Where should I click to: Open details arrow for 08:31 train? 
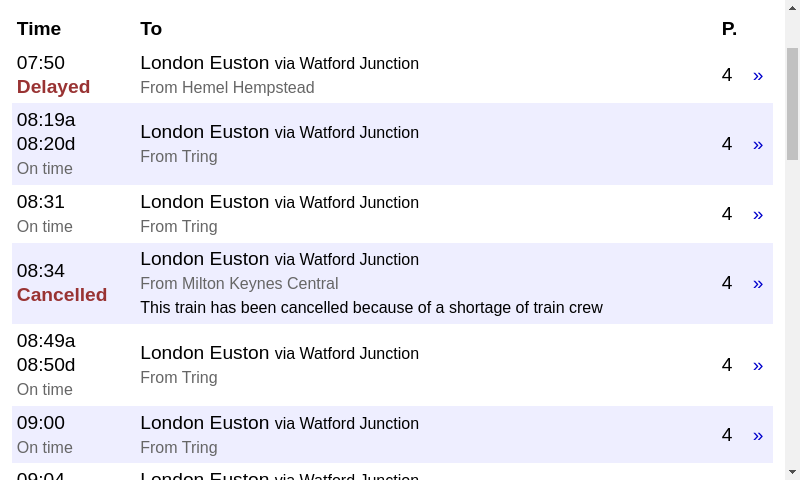tap(758, 215)
